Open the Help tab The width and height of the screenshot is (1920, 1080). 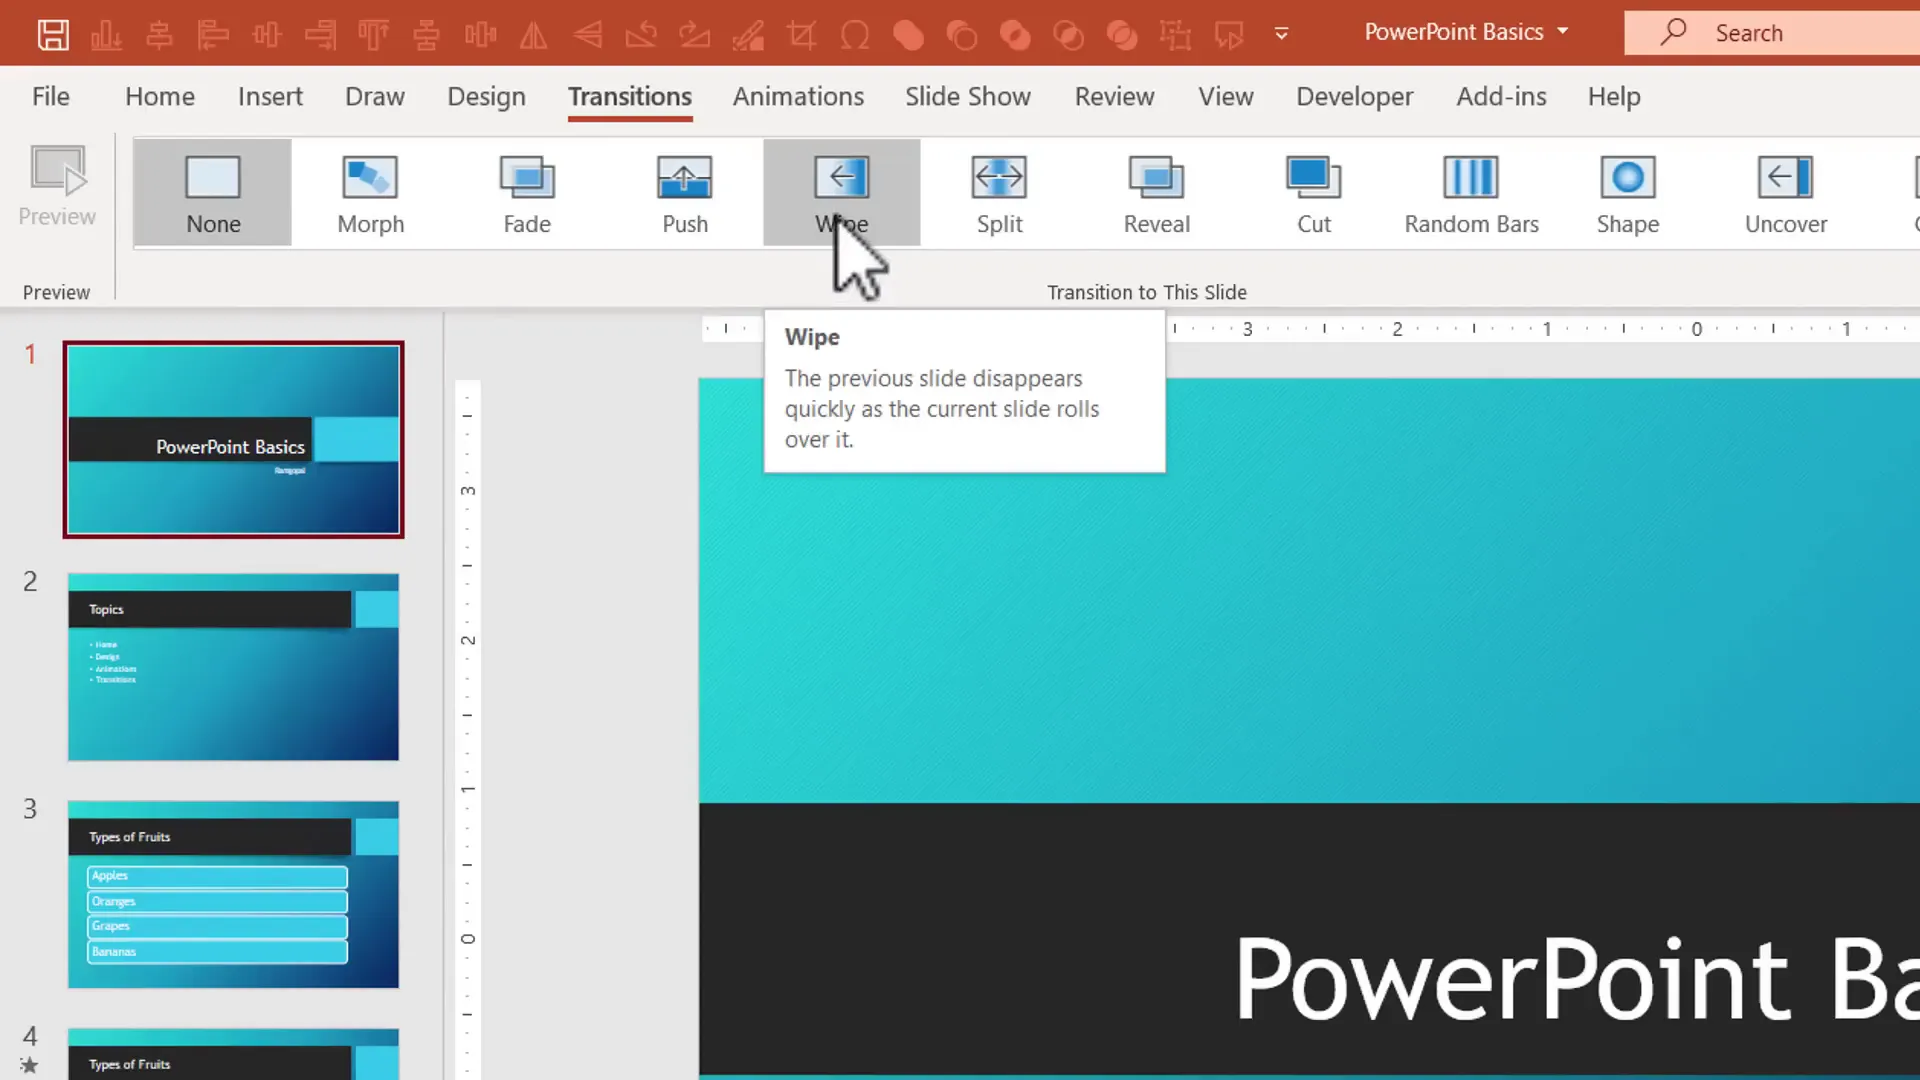1614,96
